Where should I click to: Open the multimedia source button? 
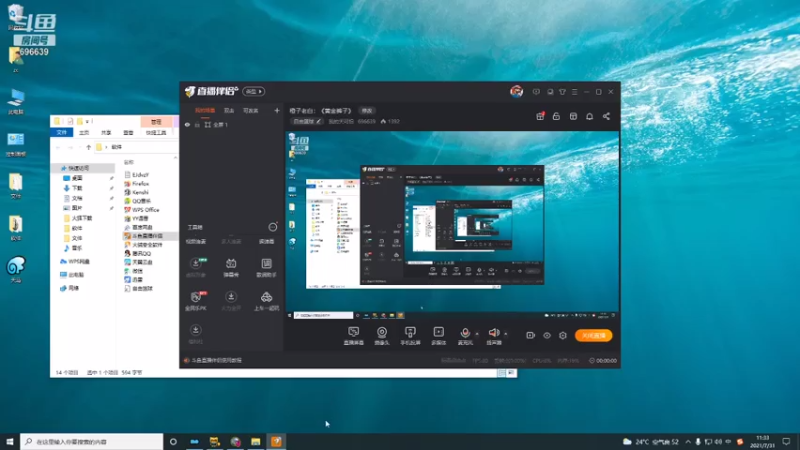point(439,336)
